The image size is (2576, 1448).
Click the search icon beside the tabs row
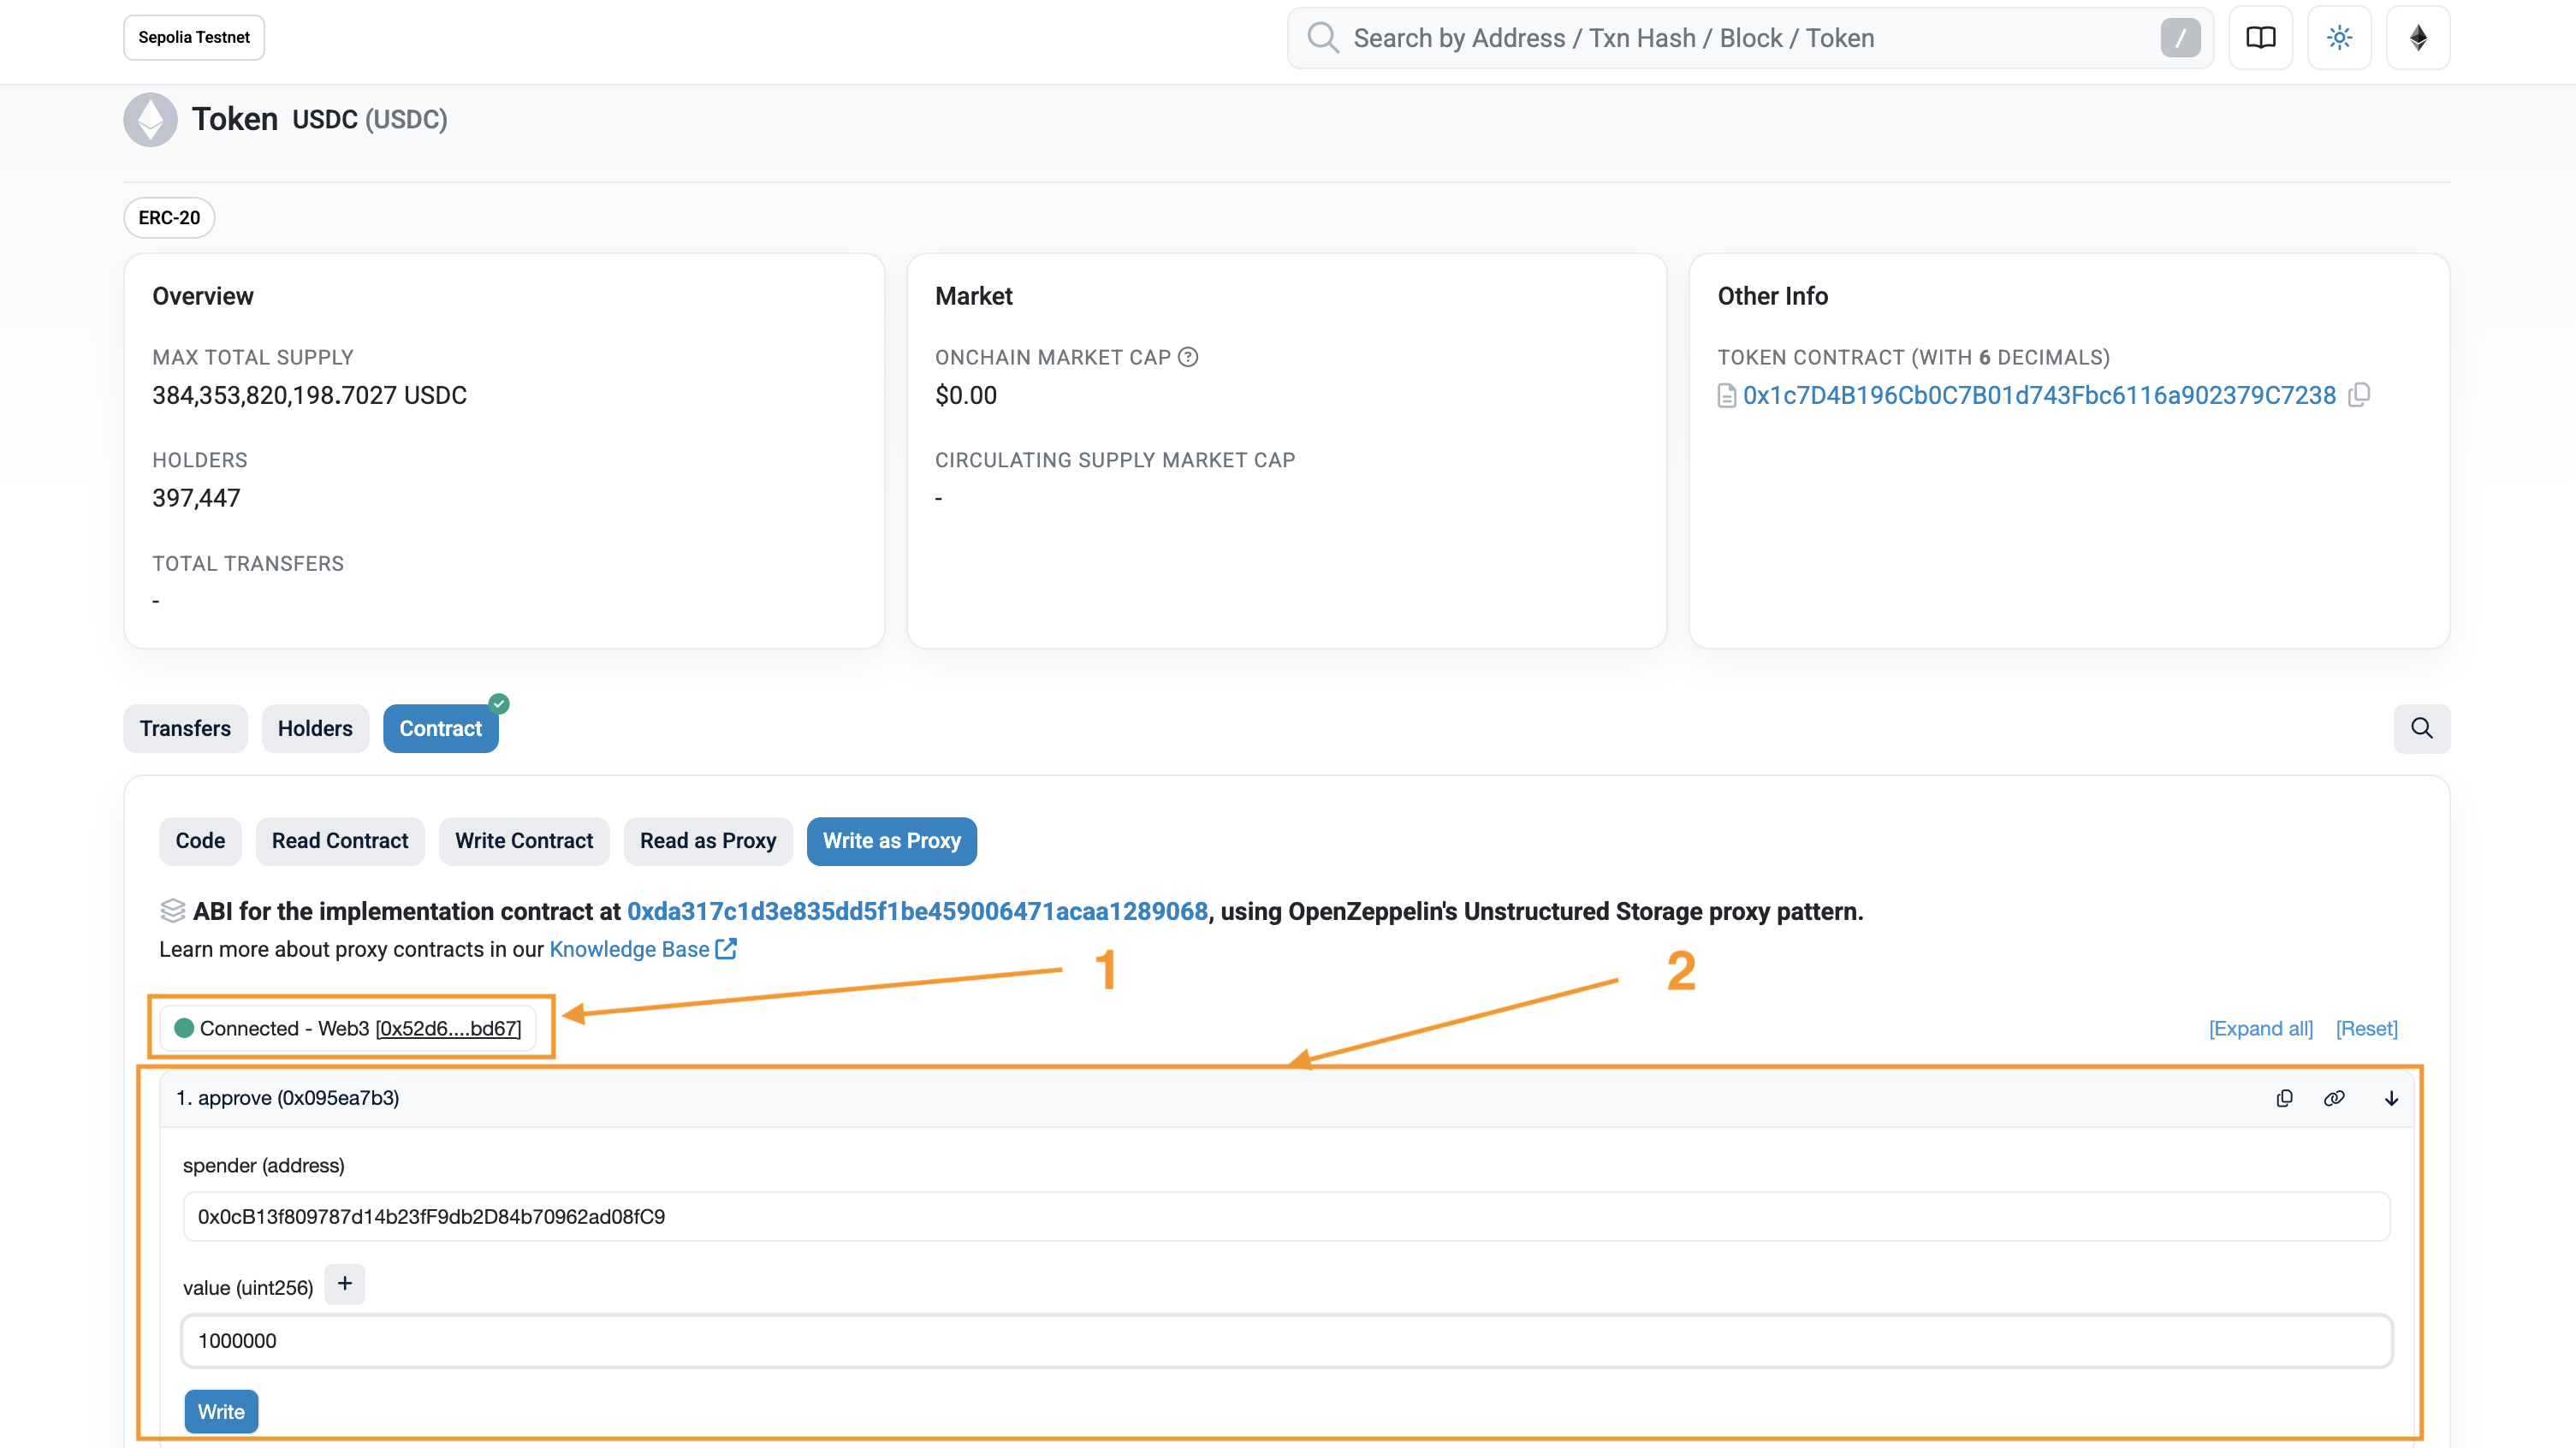(x=2421, y=728)
